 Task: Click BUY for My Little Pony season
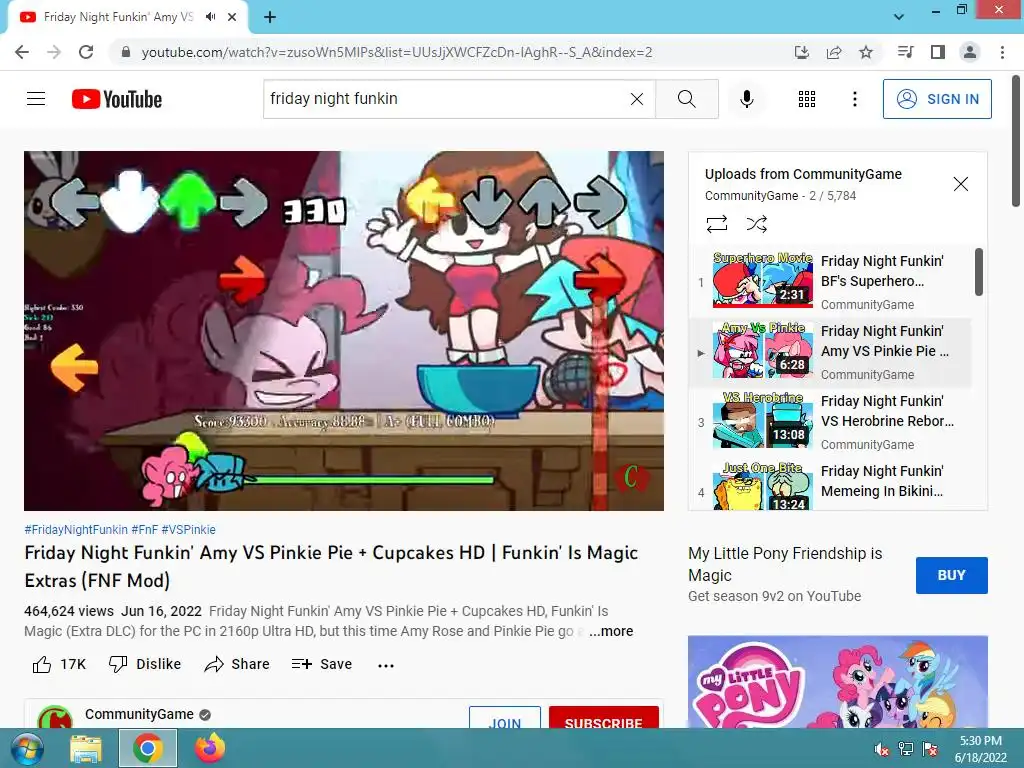tap(952, 575)
